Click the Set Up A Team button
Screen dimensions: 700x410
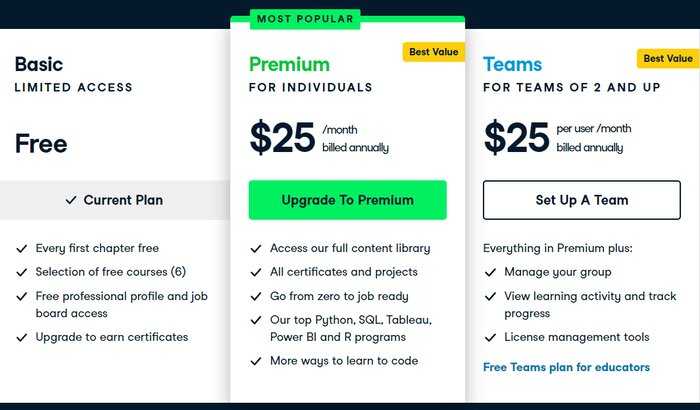[x=582, y=200]
